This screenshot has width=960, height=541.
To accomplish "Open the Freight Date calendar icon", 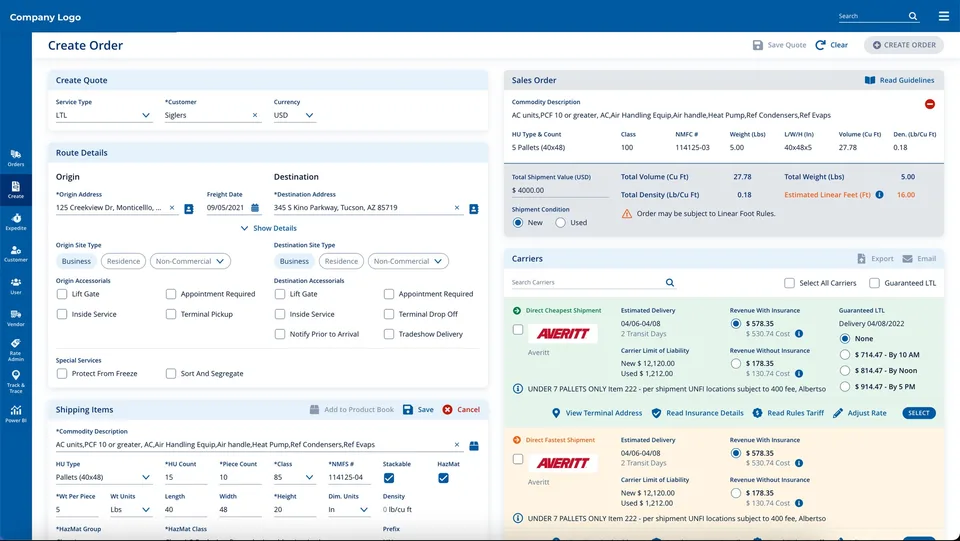I will click(x=255, y=208).
